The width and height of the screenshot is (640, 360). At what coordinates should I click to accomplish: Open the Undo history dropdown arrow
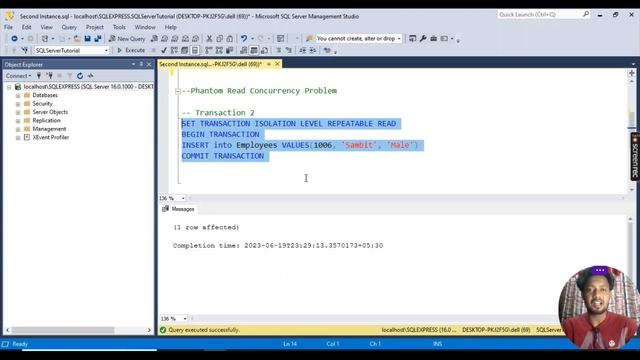[252, 38]
